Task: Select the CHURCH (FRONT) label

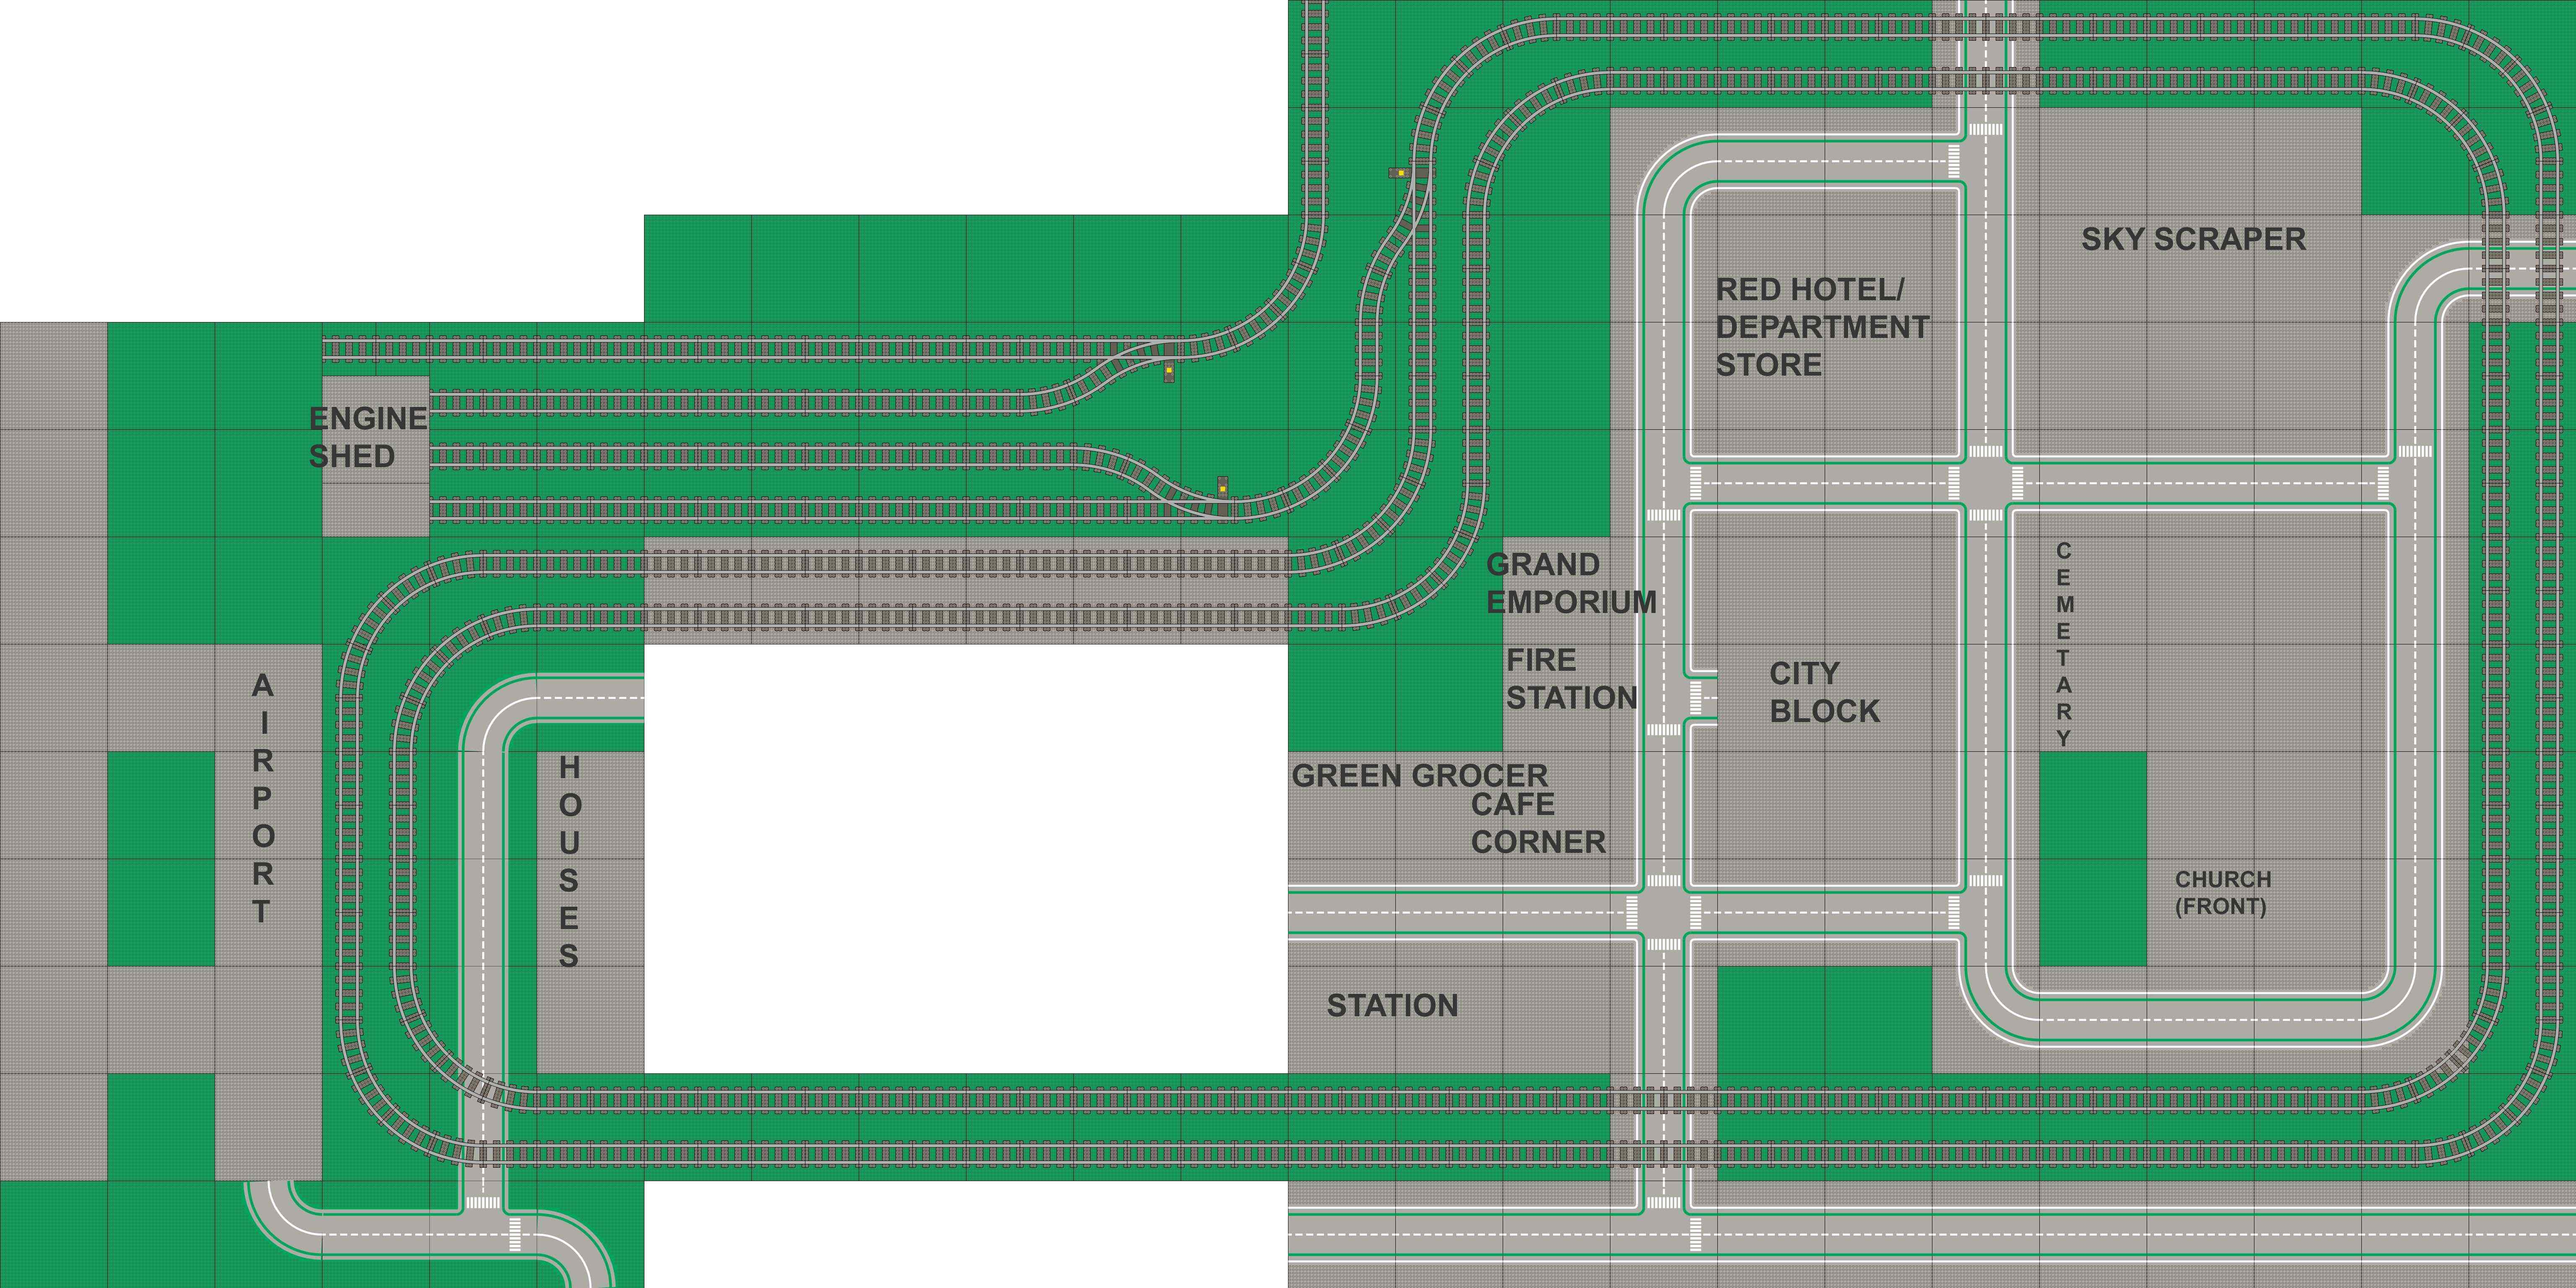Action: coord(2222,893)
